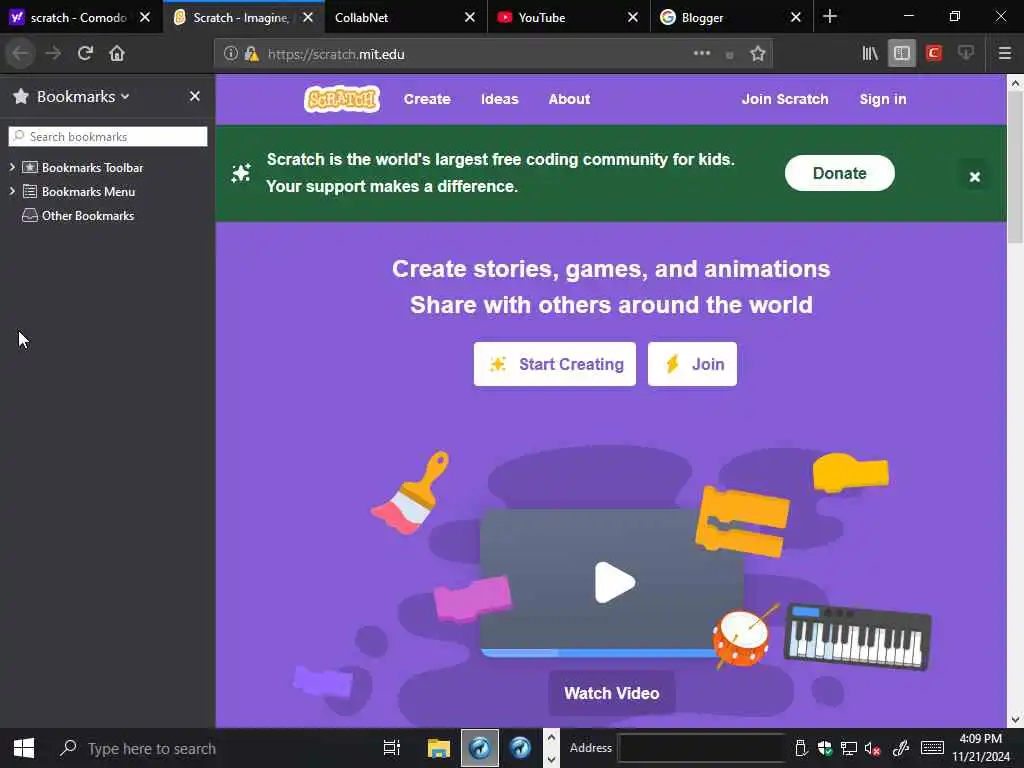Click the scrollbar down arrow
The height and width of the screenshot is (768, 1024).
tap(1015, 720)
